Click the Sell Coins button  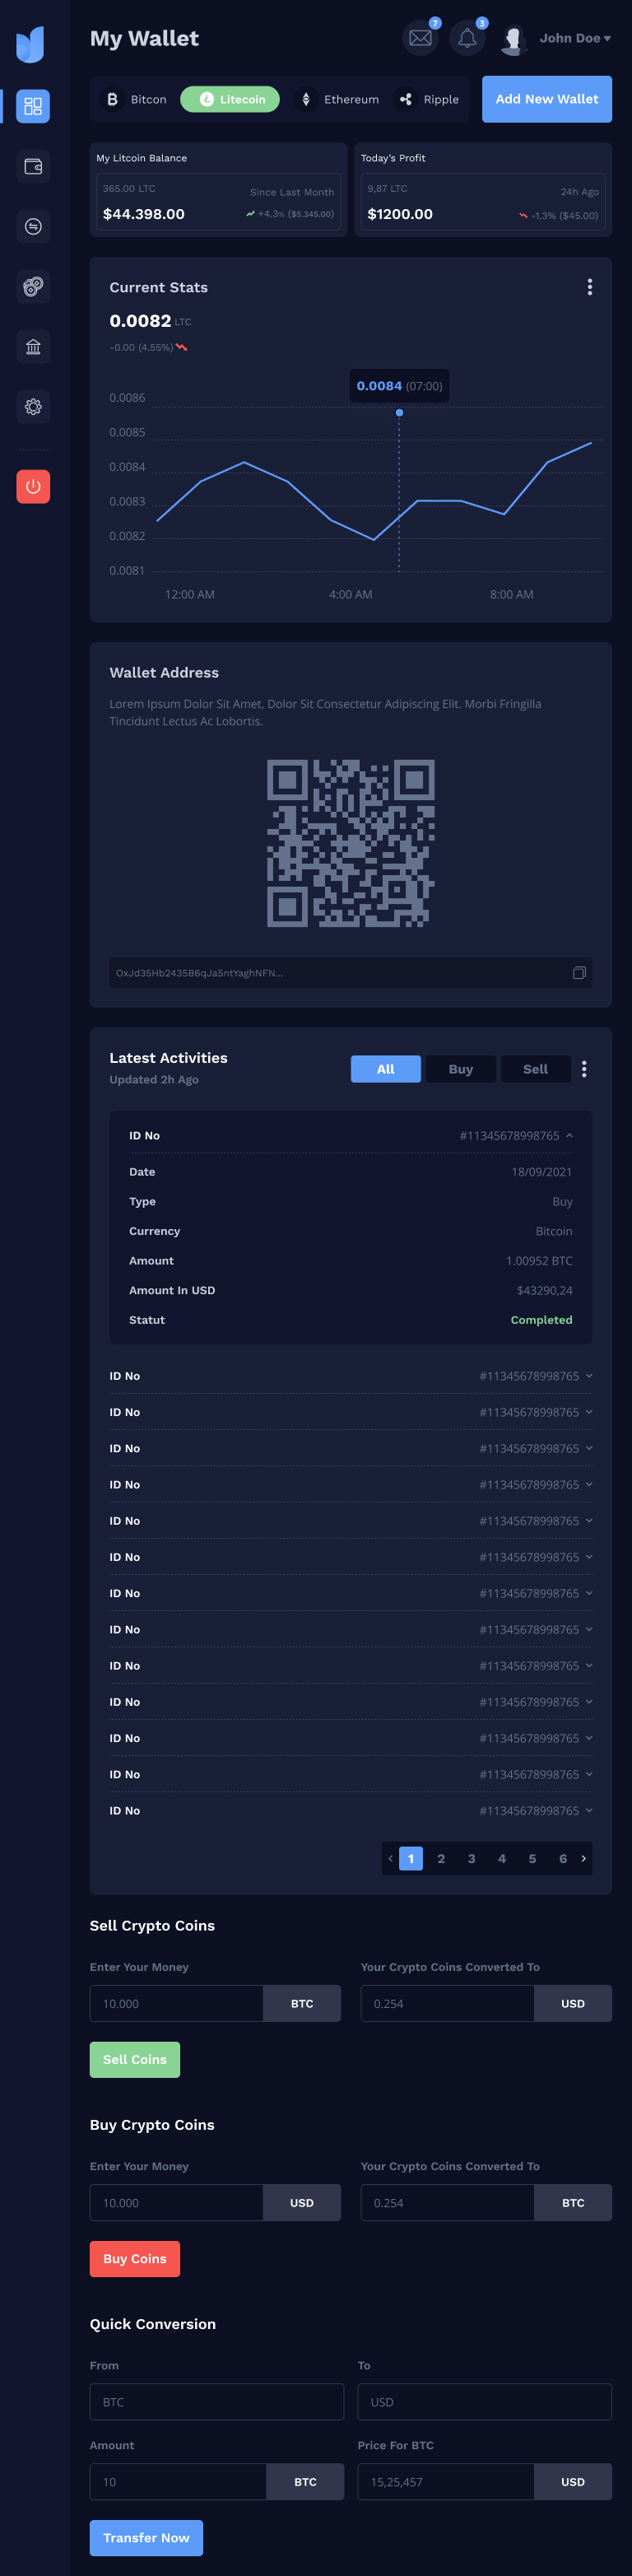coord(135,2059)
